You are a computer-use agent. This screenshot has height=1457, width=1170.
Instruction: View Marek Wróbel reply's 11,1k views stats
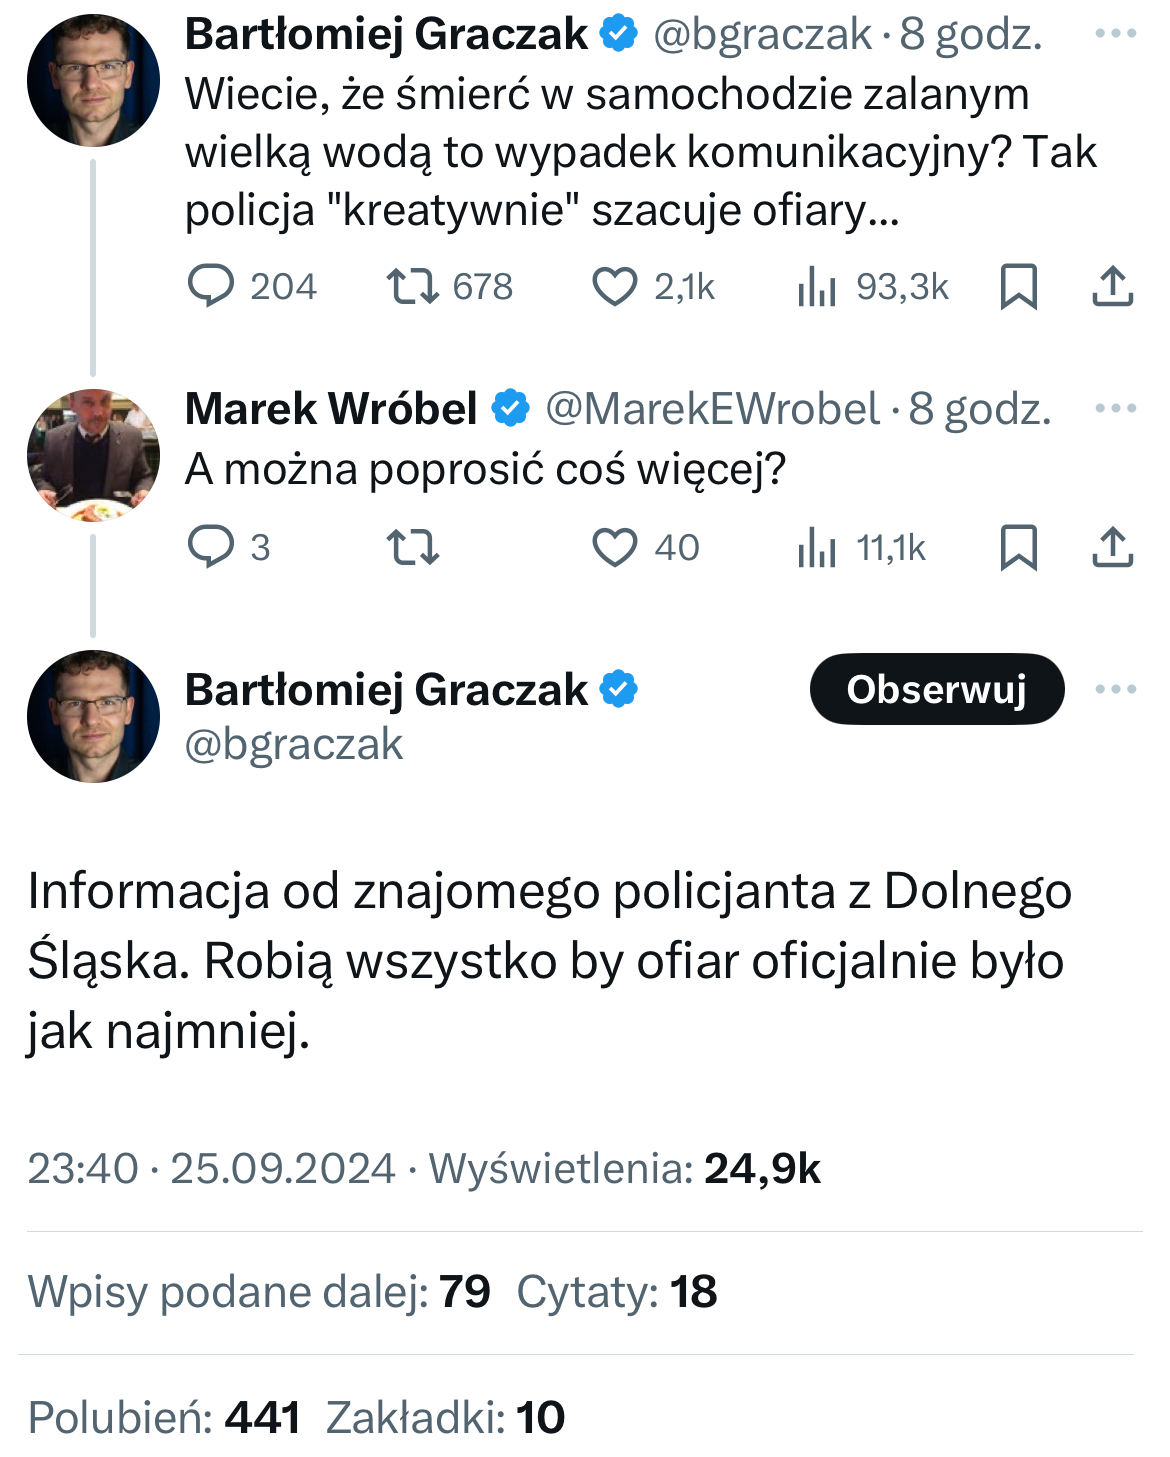[x=816, y=548]
